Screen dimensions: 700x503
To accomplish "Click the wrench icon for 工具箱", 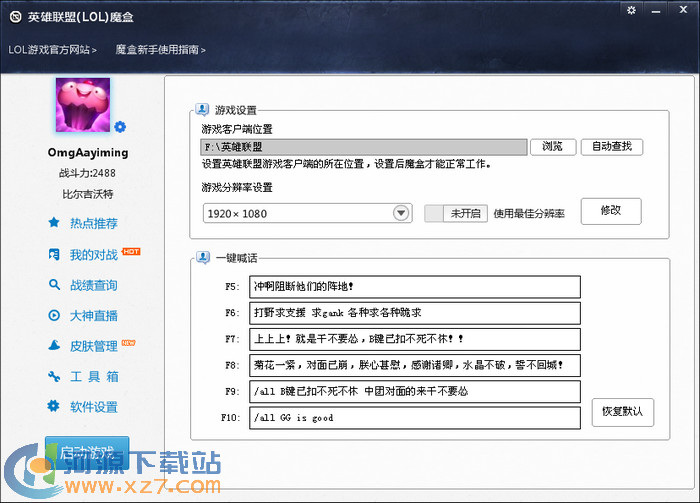I will tap(54, 376).
